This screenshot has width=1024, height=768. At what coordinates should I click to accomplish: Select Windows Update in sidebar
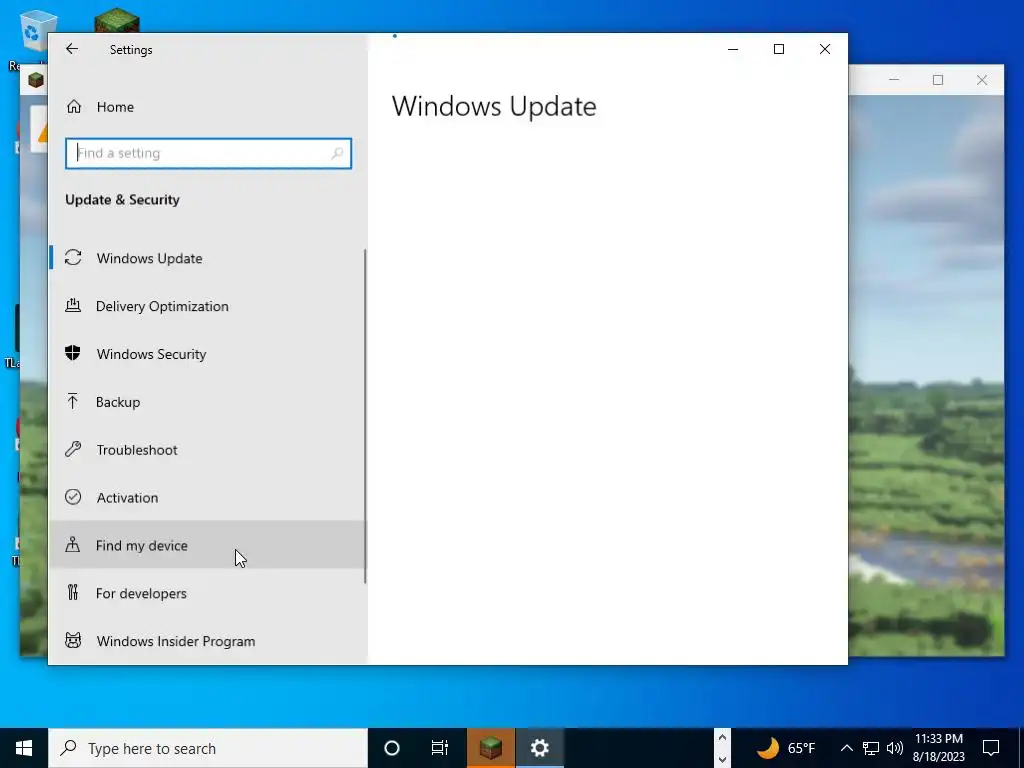click(x=208, y=258)
